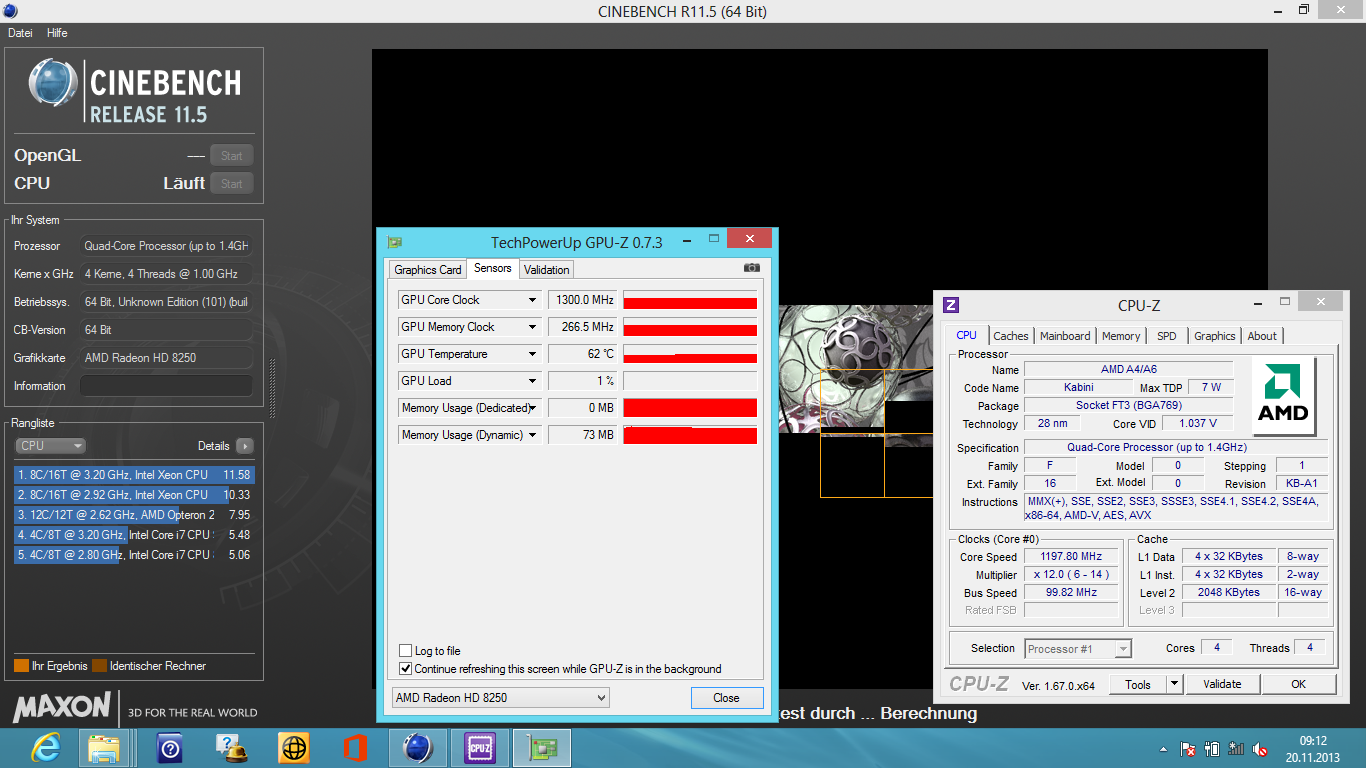Viewport: 1366px width, 768px height.
Task: Uncheck Continue refreshing in background option
Action: 405,669
